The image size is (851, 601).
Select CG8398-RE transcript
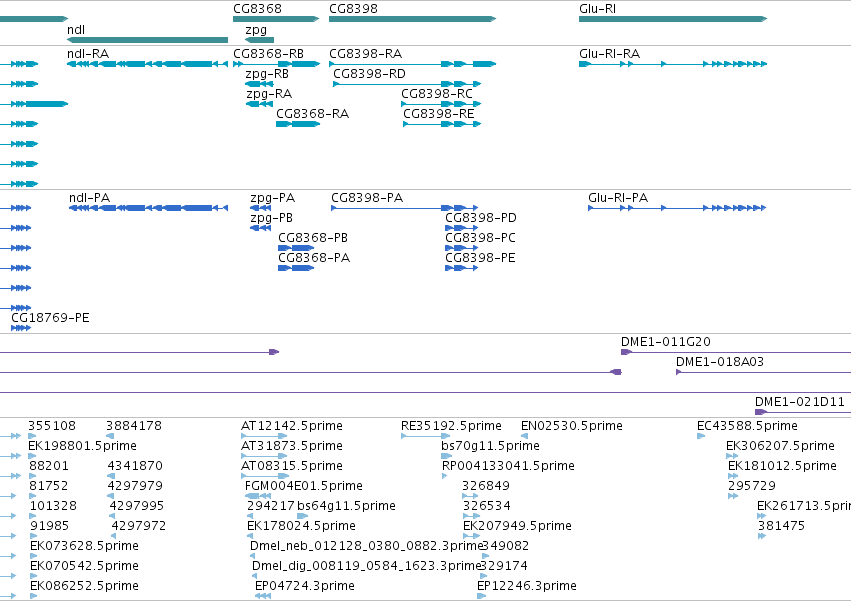pyautogui.click(x=442, y=124)
